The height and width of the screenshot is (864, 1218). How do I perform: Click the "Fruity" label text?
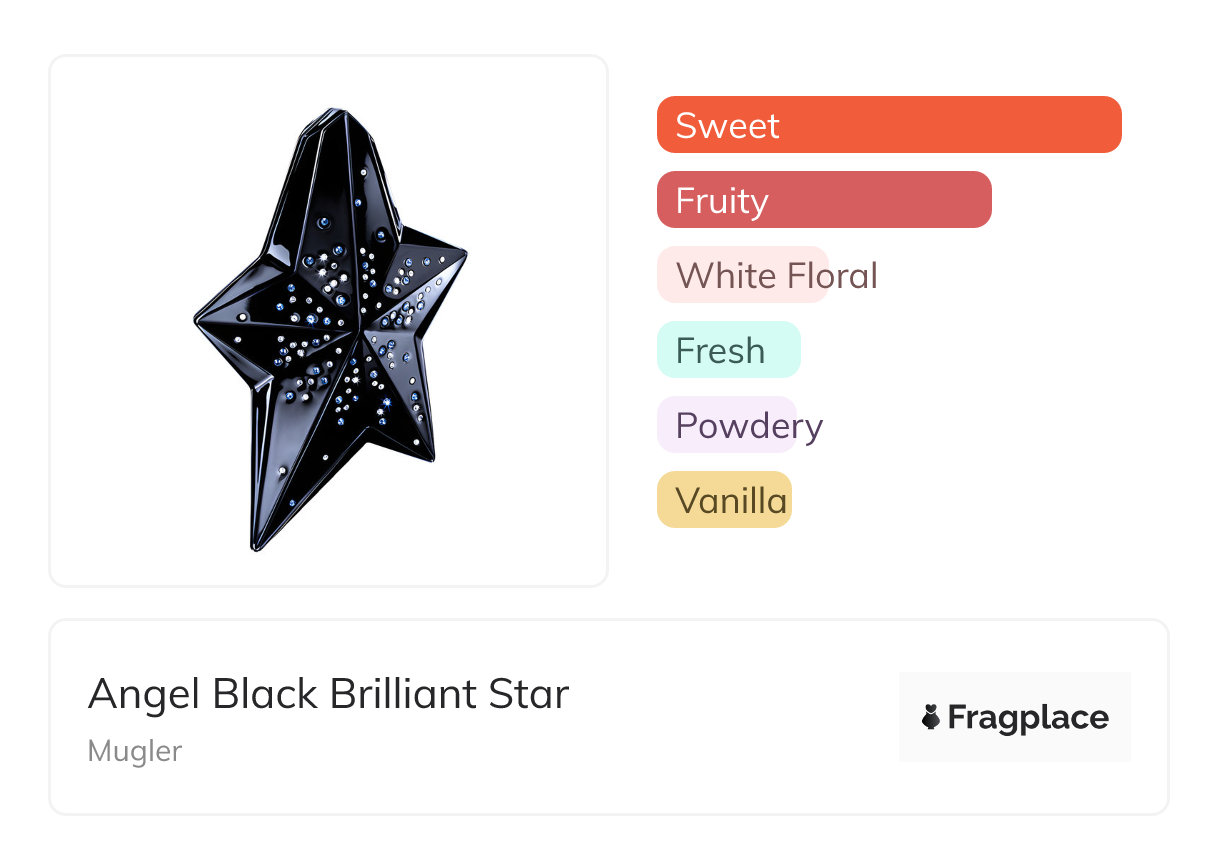coord(721,200)
